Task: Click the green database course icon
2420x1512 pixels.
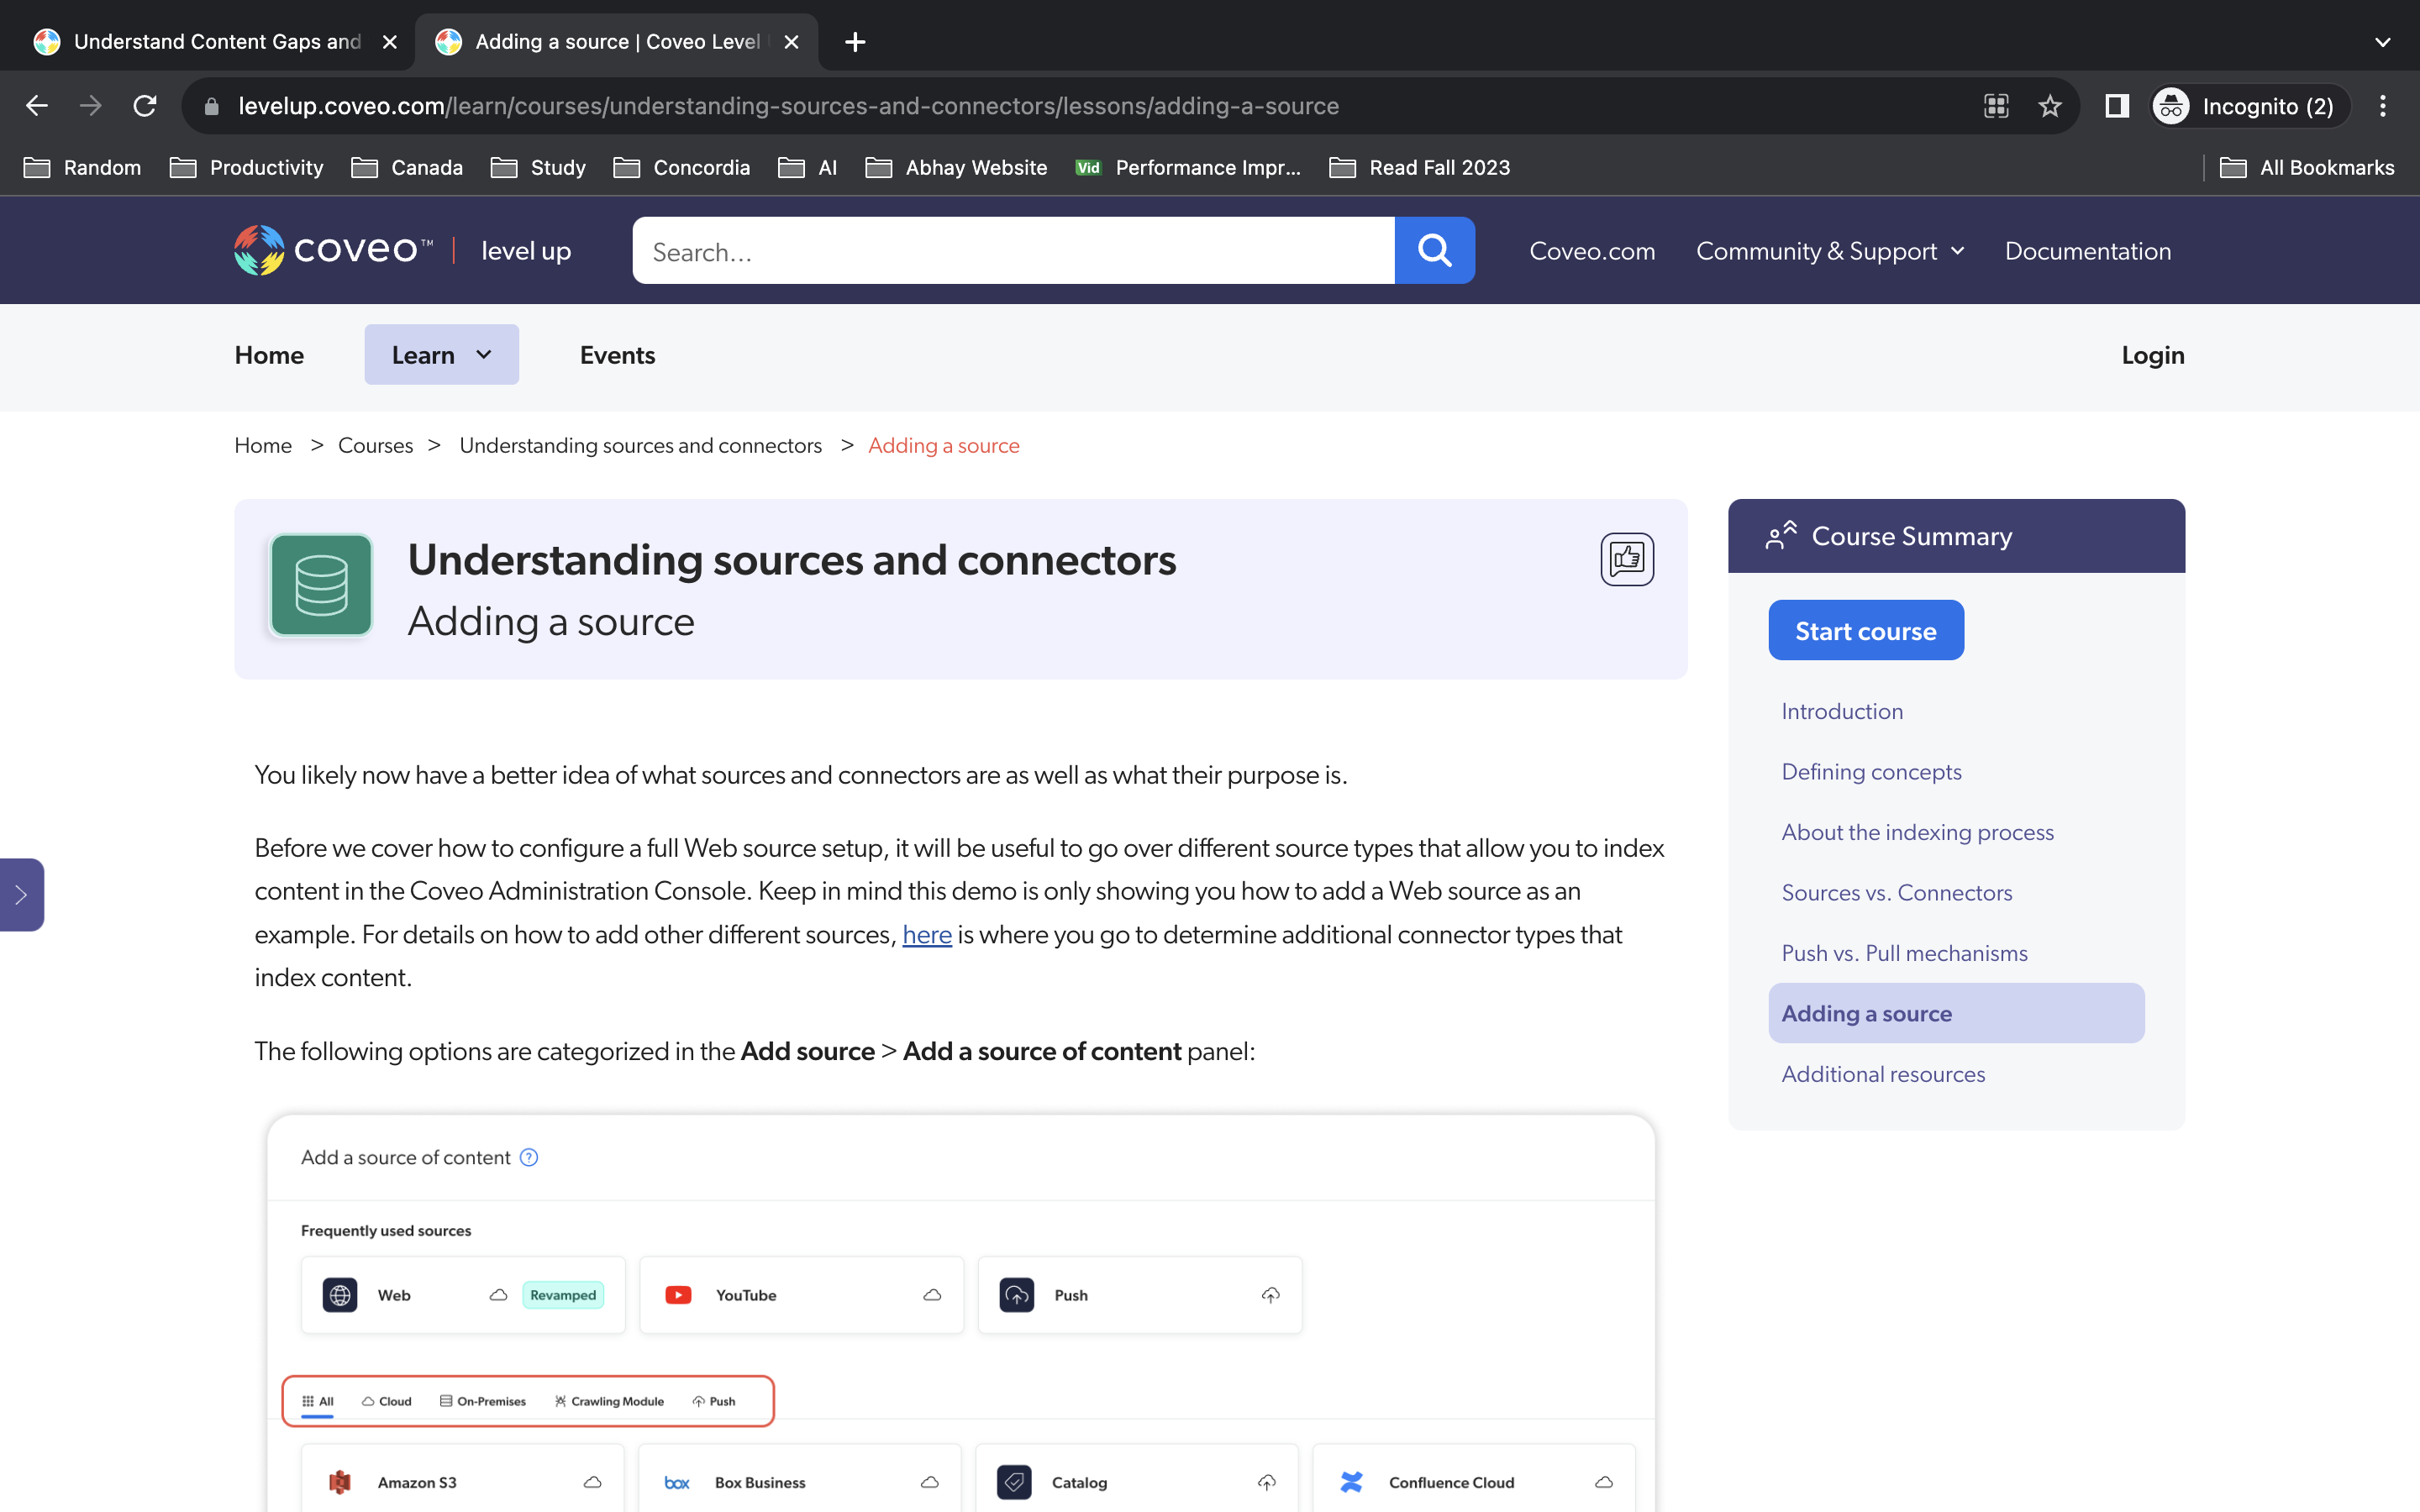Action: click(321, 585)
